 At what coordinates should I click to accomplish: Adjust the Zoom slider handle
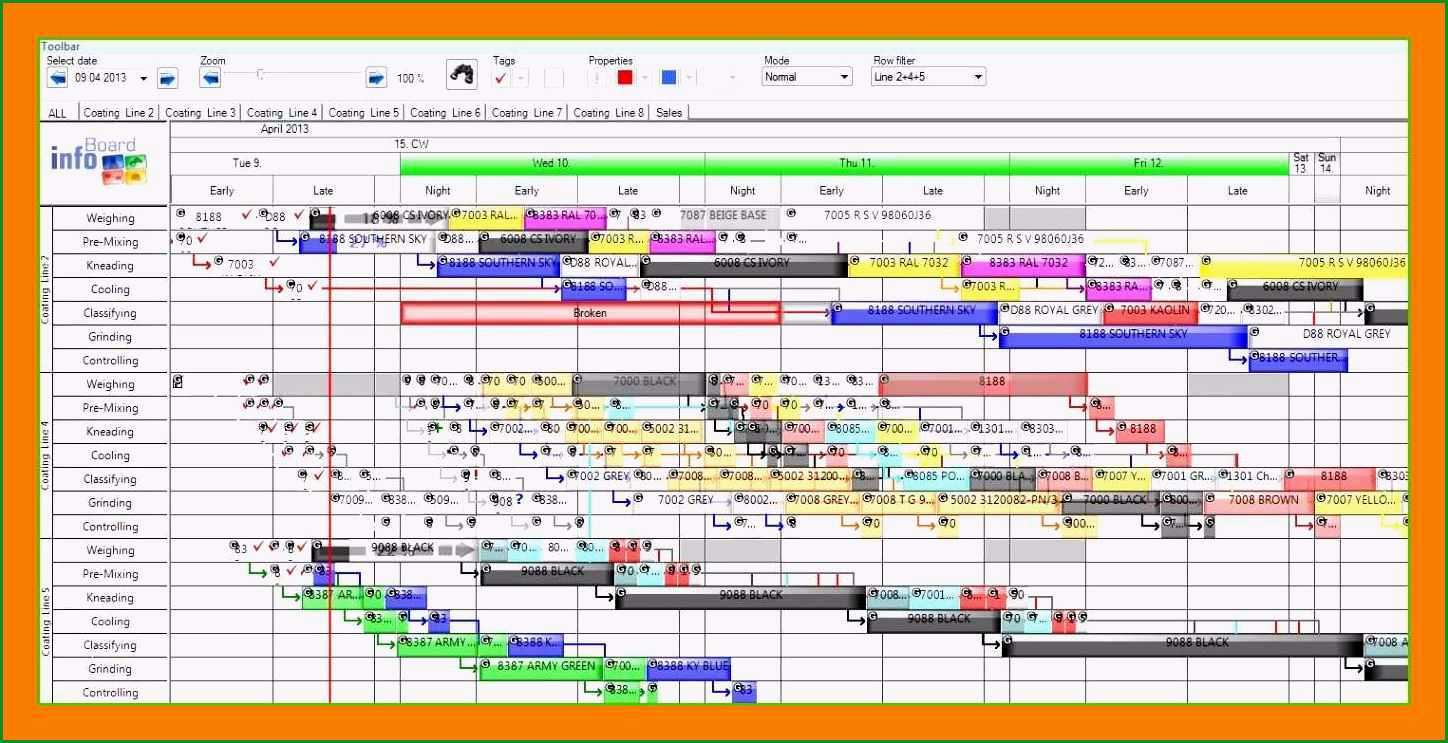tap(260, 74)
